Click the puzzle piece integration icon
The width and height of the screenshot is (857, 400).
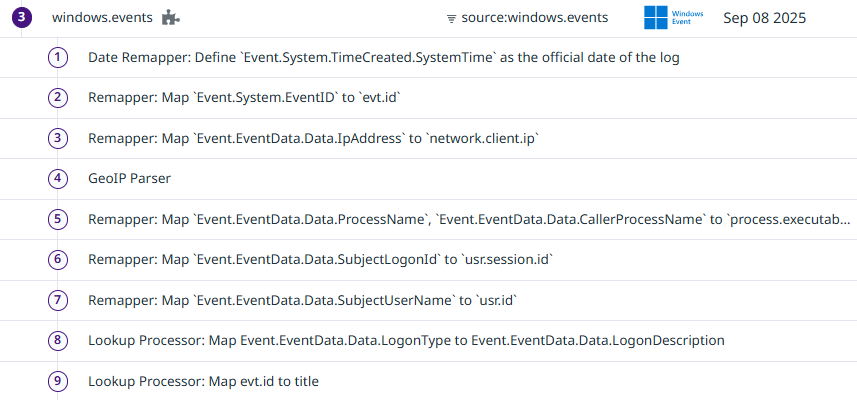(x=173, y=18)
